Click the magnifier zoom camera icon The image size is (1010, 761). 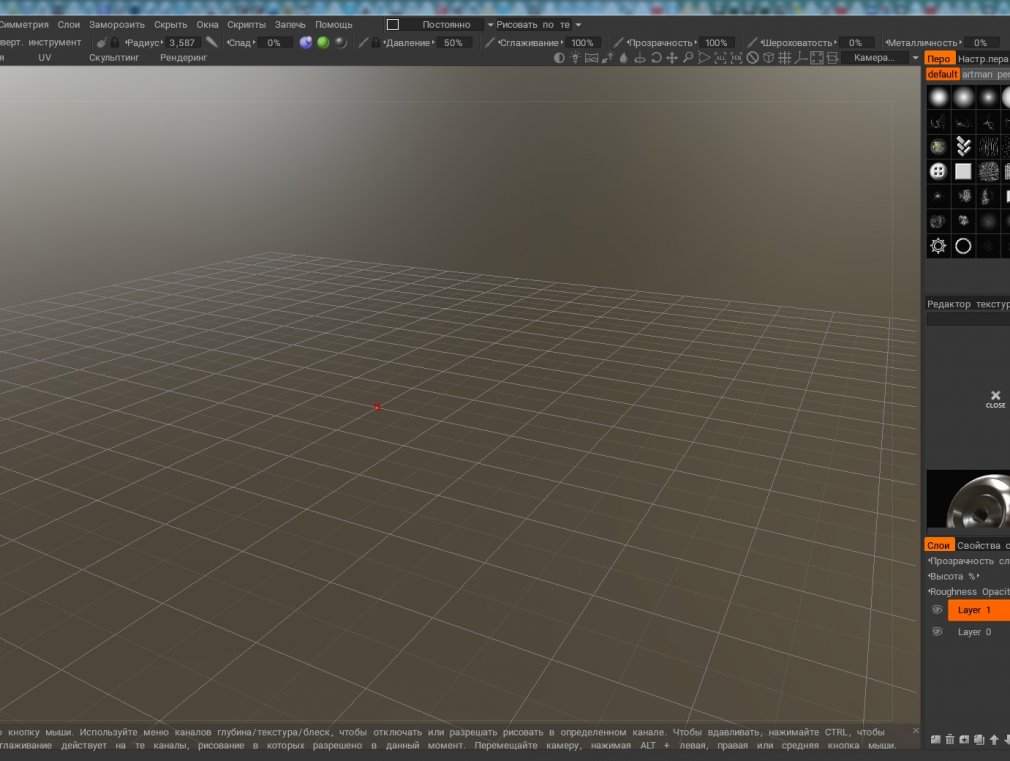[x=688, y=58]
